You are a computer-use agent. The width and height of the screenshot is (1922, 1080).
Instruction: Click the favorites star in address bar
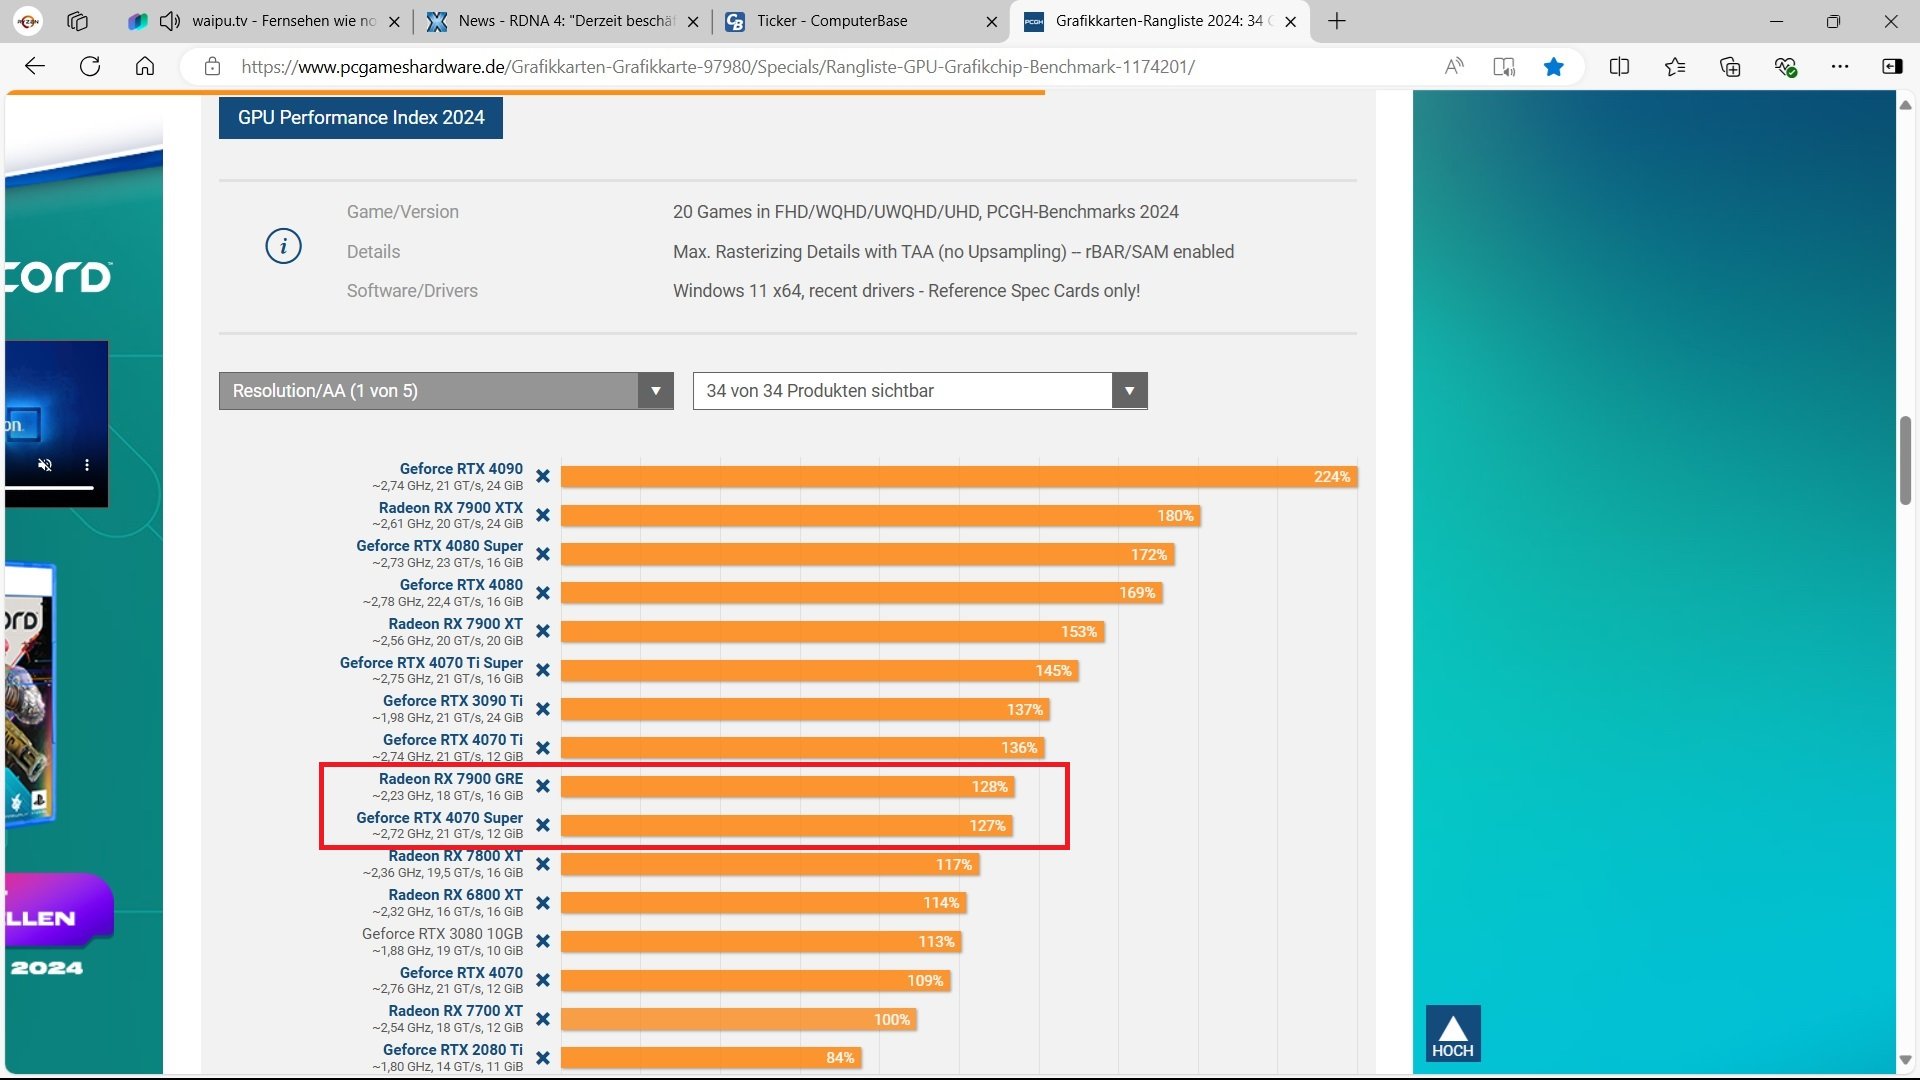1553,67
